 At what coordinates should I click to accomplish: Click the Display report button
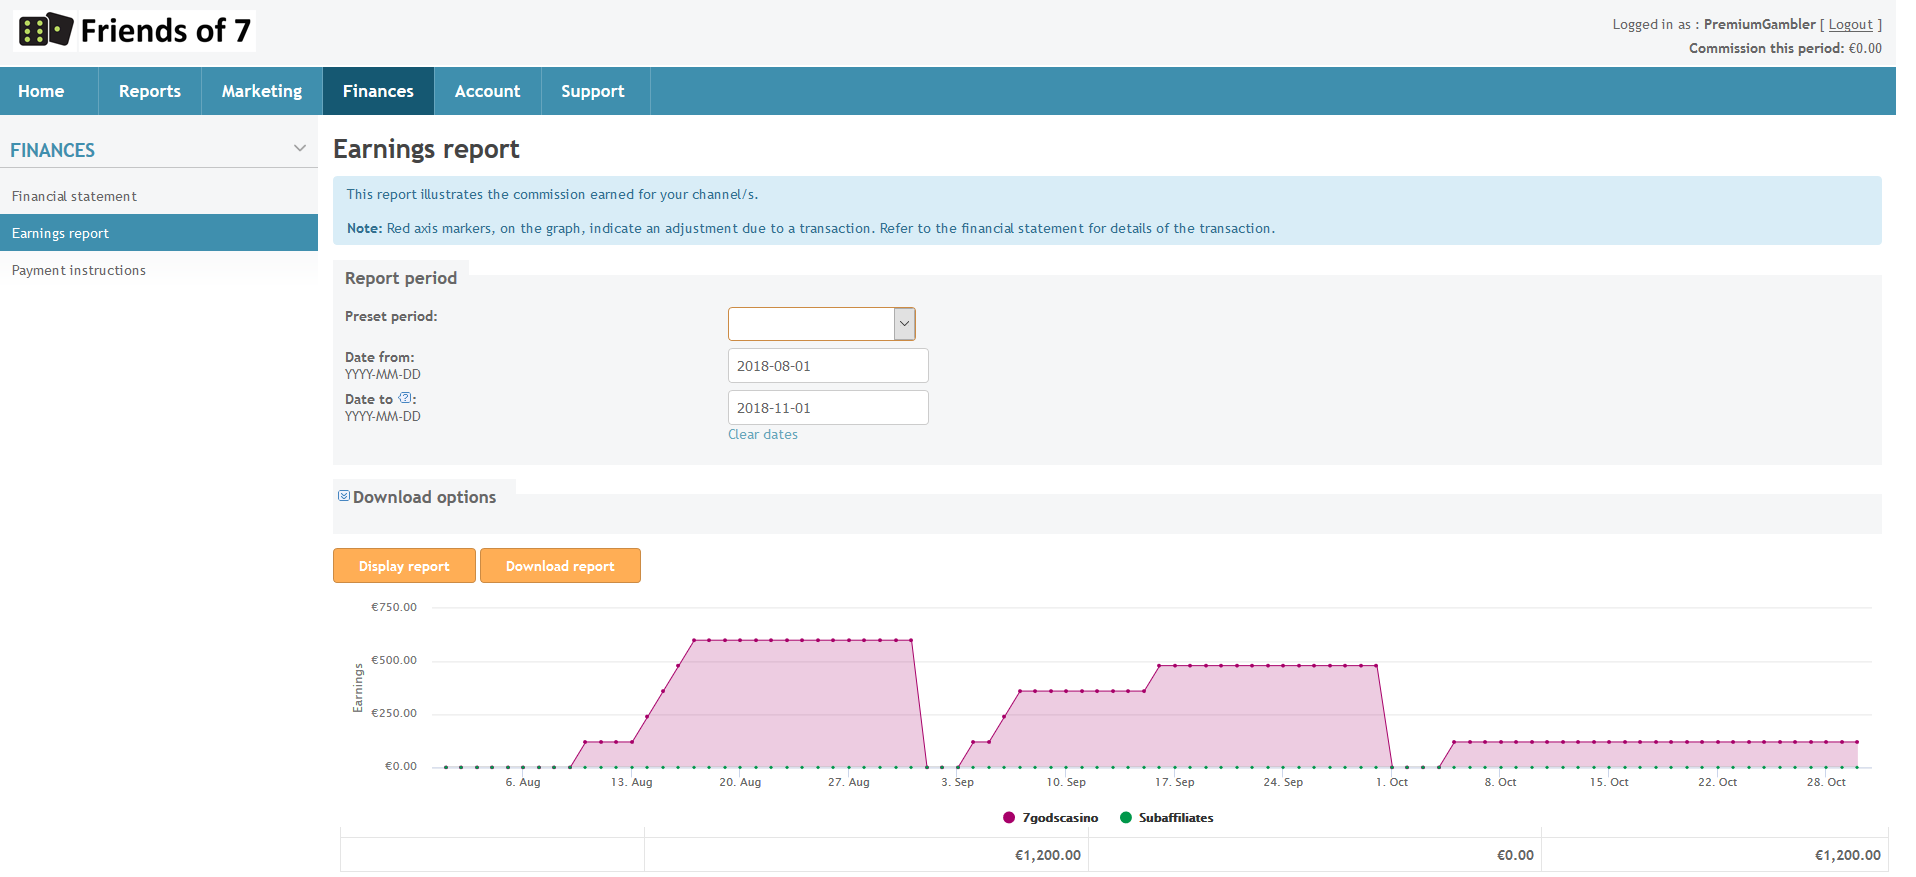(x=404, y=566)
